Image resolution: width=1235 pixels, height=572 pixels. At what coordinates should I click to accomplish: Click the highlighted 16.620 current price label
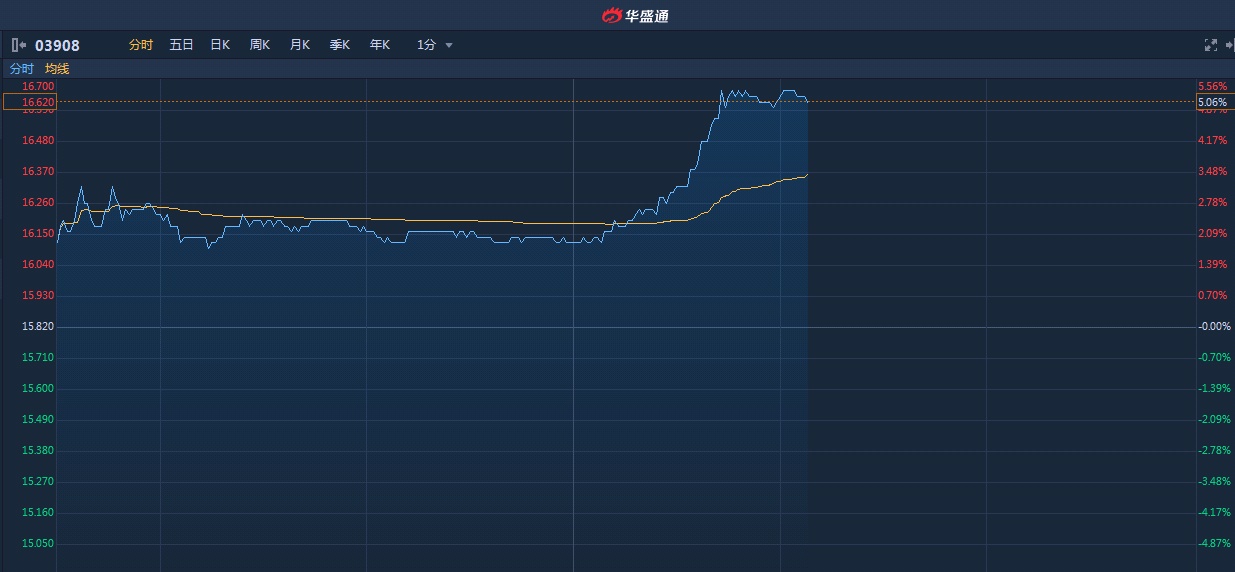(x=30, y=102)
